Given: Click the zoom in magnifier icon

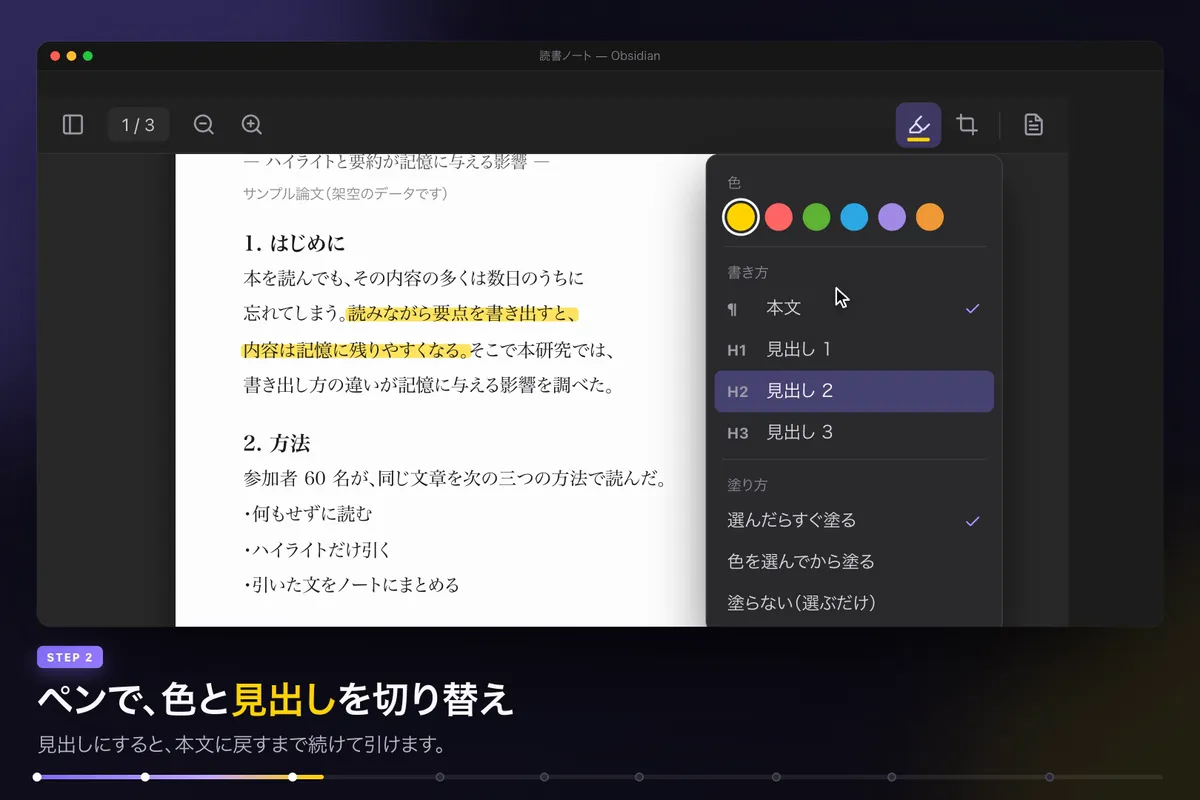Looking at the screenshot, I should 252,125.
